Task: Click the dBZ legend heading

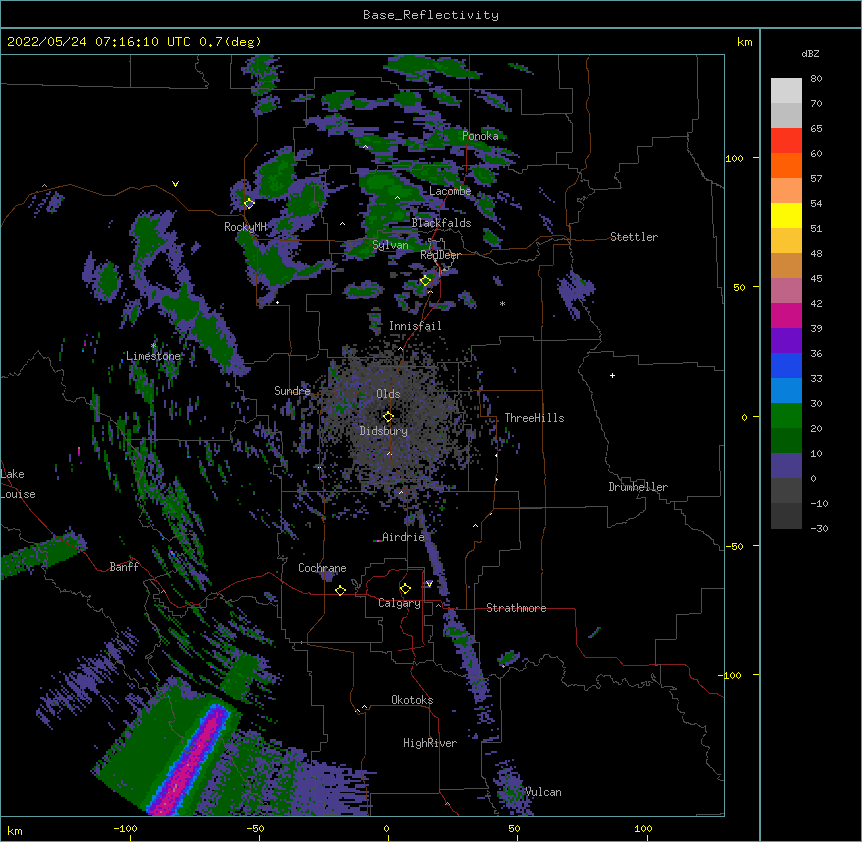Action: (810, 54)
